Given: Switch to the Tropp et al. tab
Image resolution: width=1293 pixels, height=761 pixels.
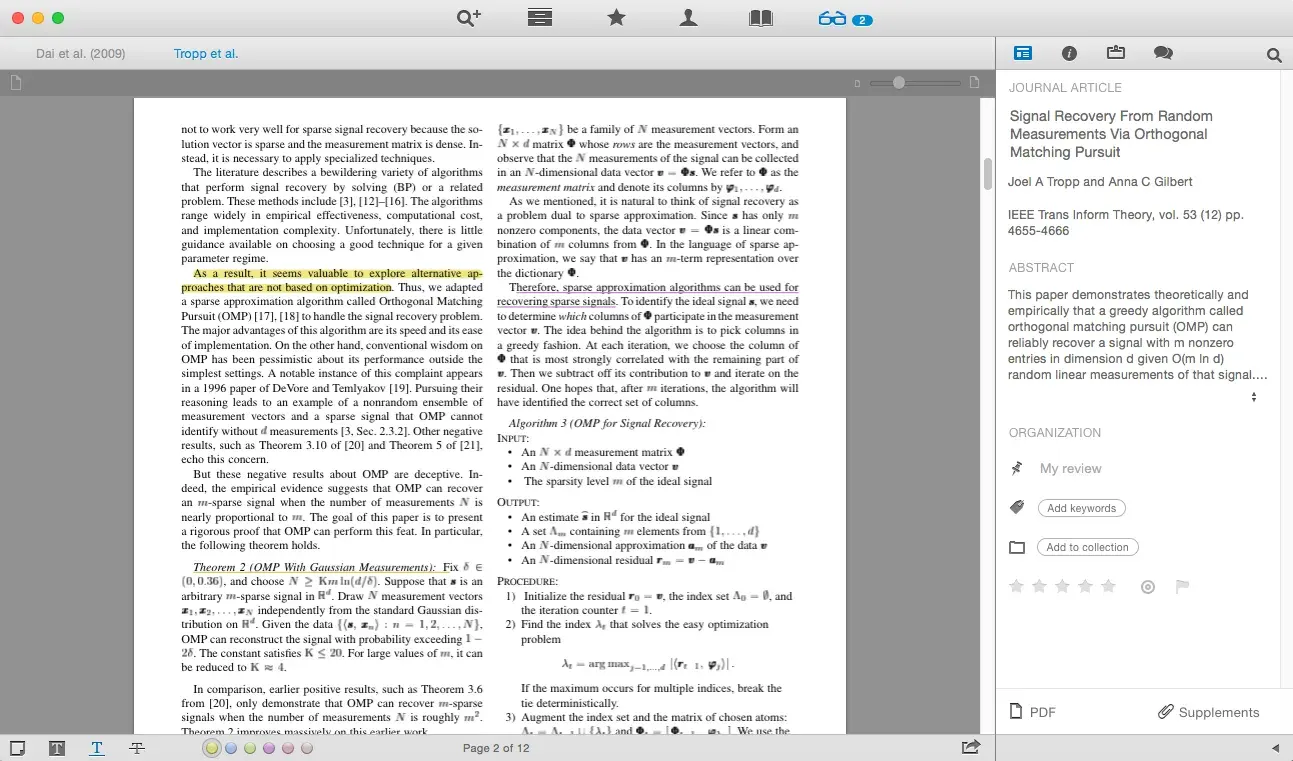Looking at the screenshot, I should coord(206,53).
